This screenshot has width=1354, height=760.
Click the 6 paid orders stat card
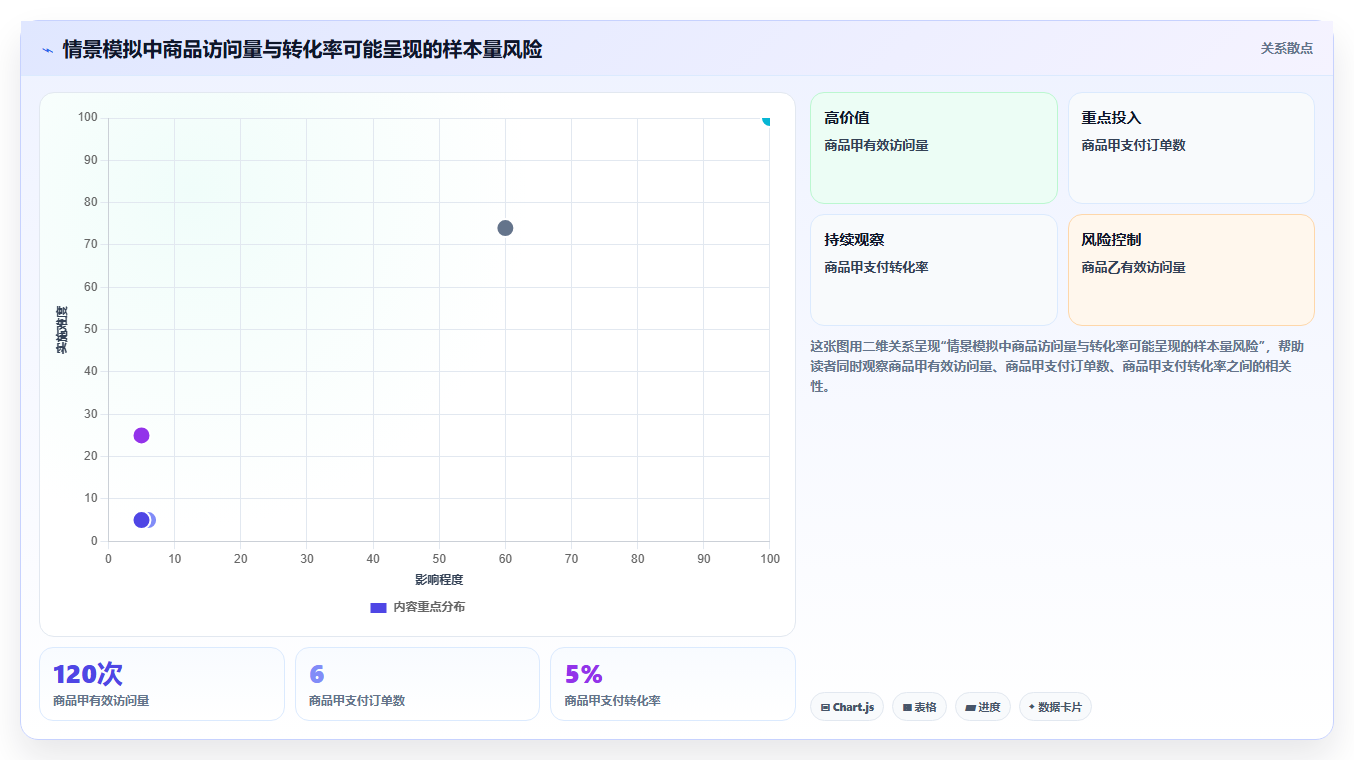coord(417,684)
